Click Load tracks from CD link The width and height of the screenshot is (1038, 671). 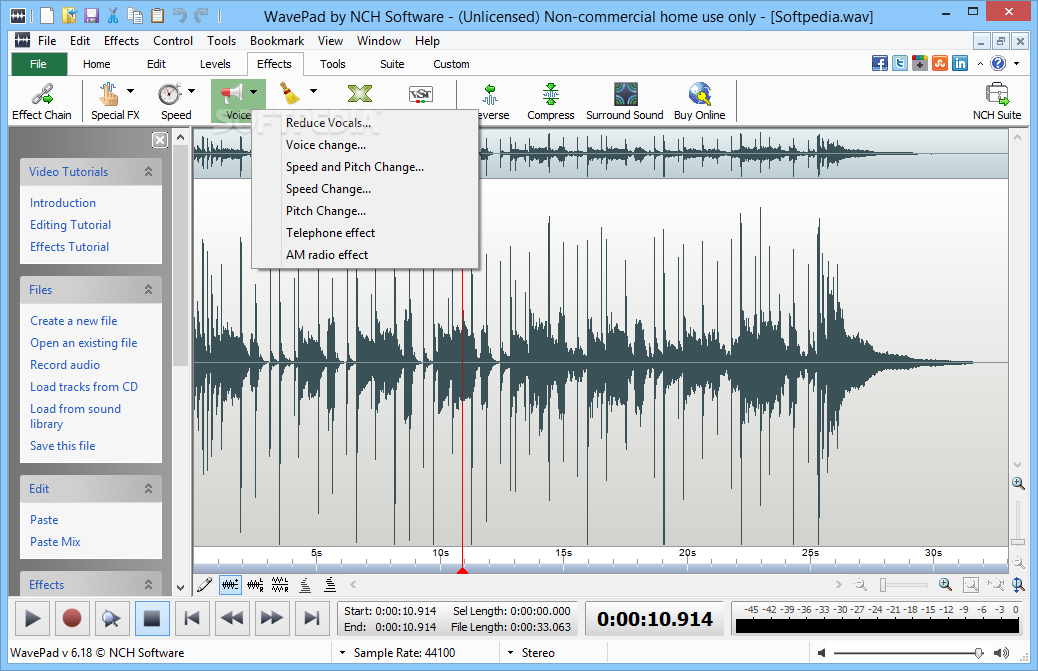pos(84,386)
